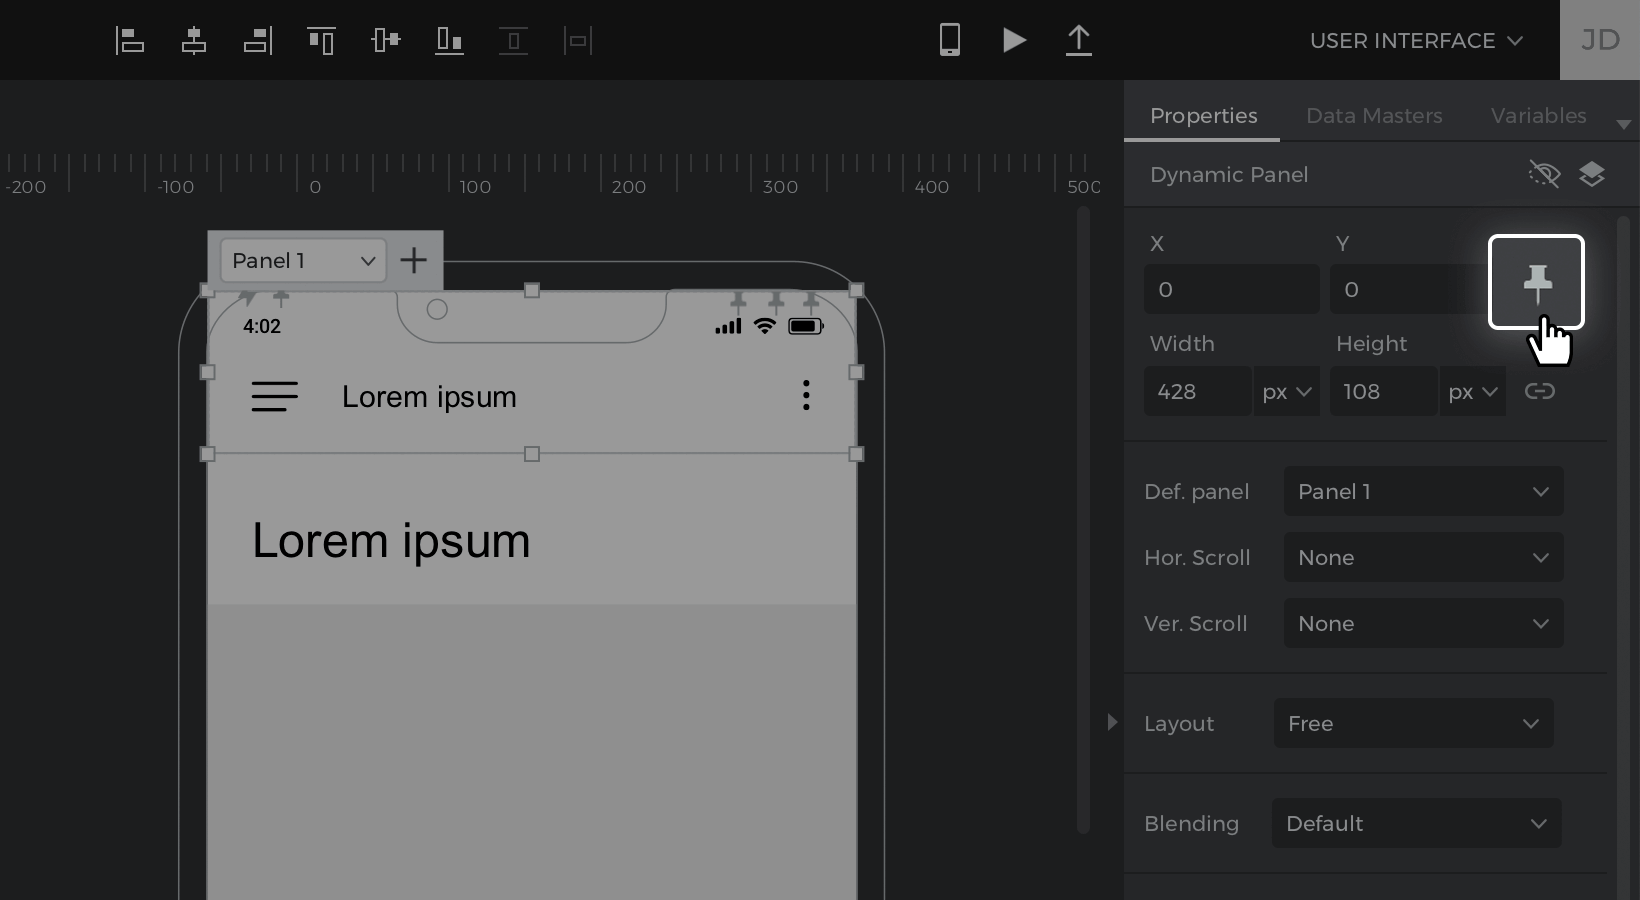Screen dimensions: 1640x900
Task: Add new panel plus button
Action: (414, 261)
